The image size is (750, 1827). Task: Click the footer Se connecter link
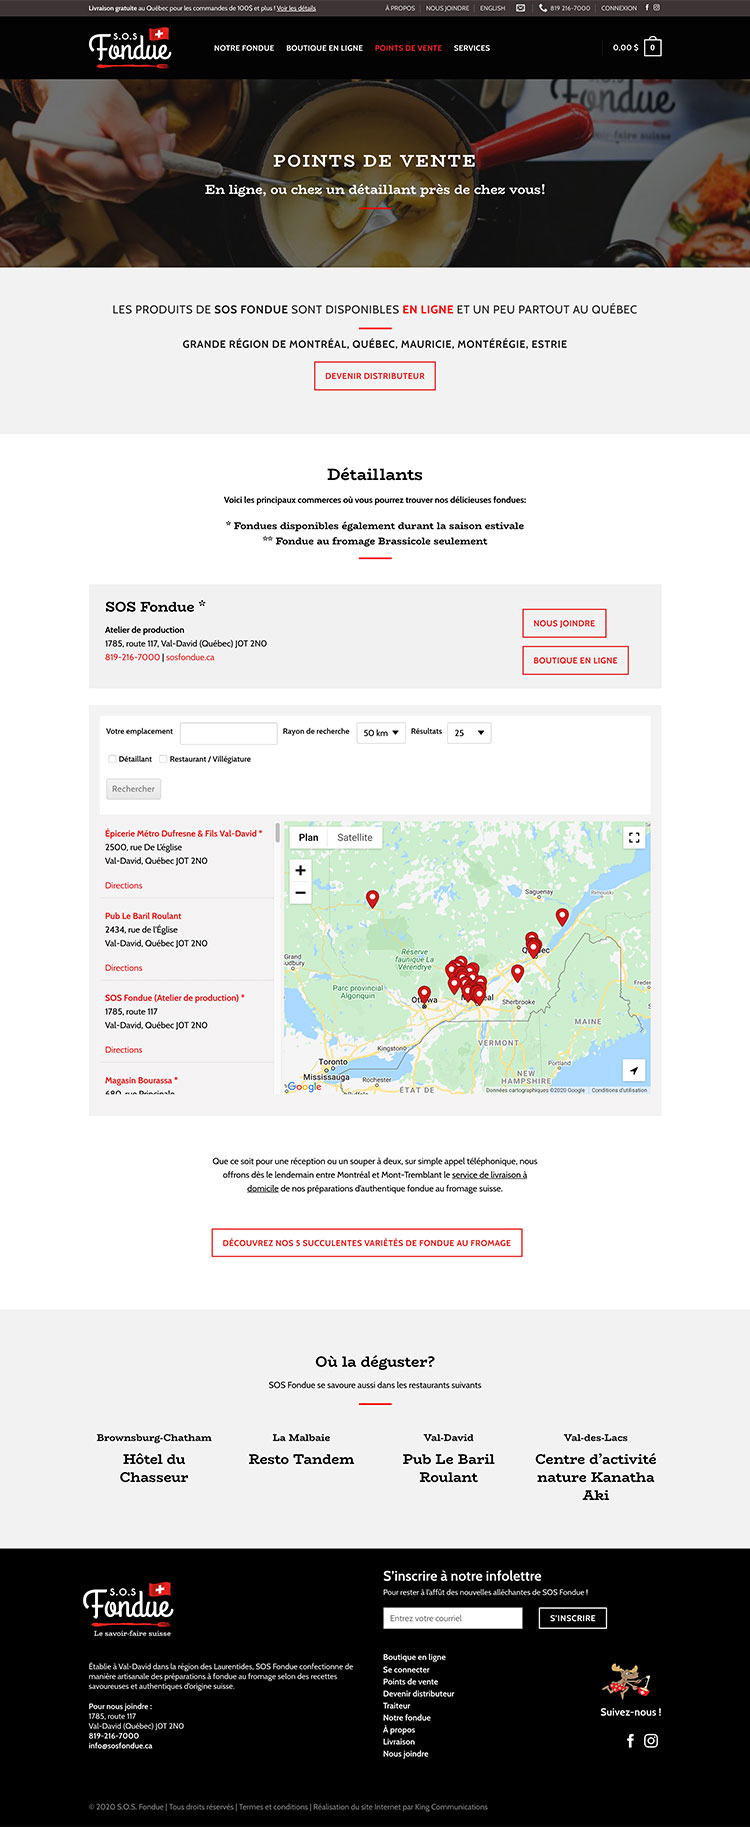[406, 1670]
